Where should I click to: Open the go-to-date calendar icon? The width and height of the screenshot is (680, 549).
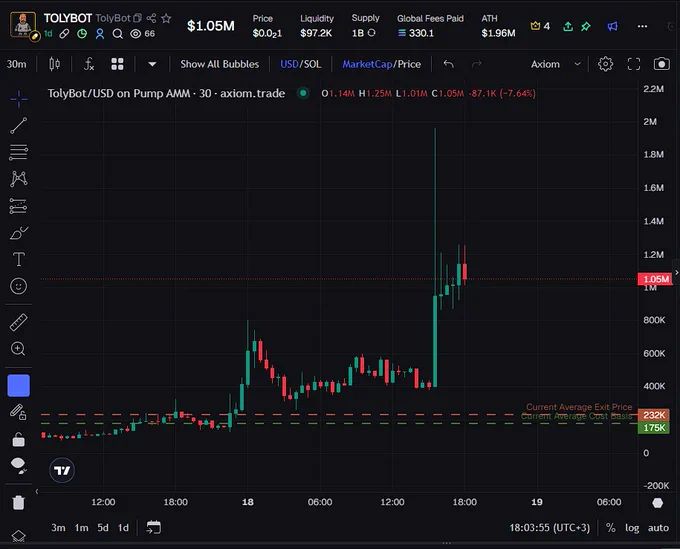(154, 527)
